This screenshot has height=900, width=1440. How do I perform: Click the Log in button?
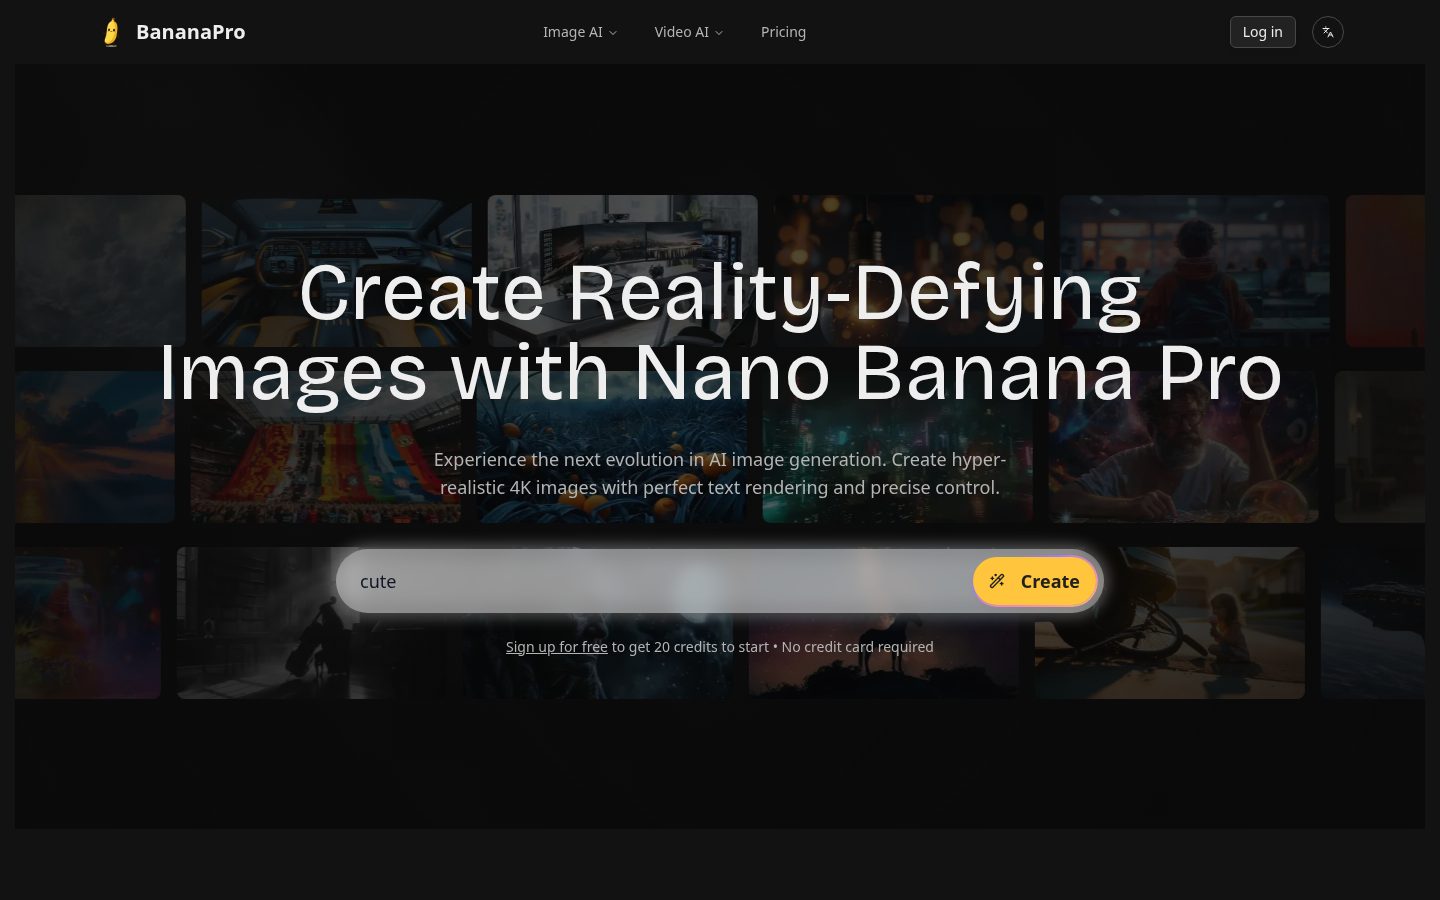point(1262,32)
